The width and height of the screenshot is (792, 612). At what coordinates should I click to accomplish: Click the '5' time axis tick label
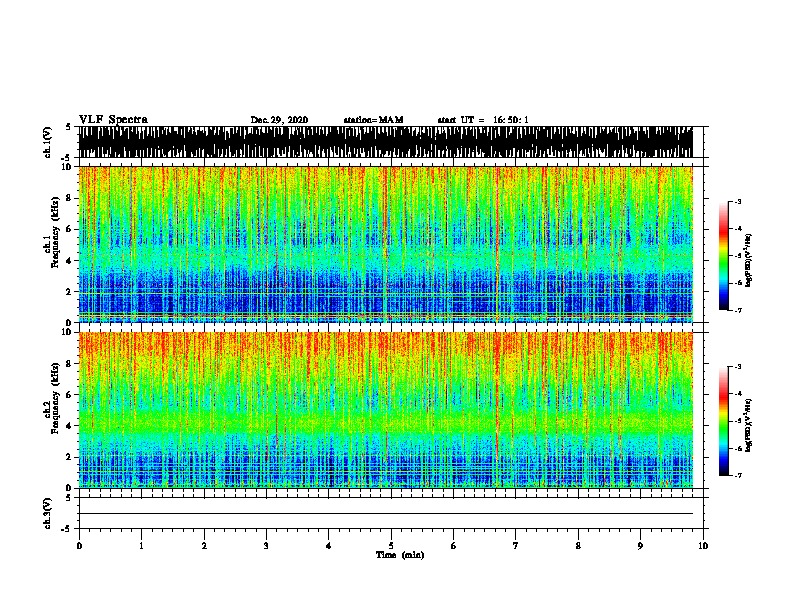[391, 546]
